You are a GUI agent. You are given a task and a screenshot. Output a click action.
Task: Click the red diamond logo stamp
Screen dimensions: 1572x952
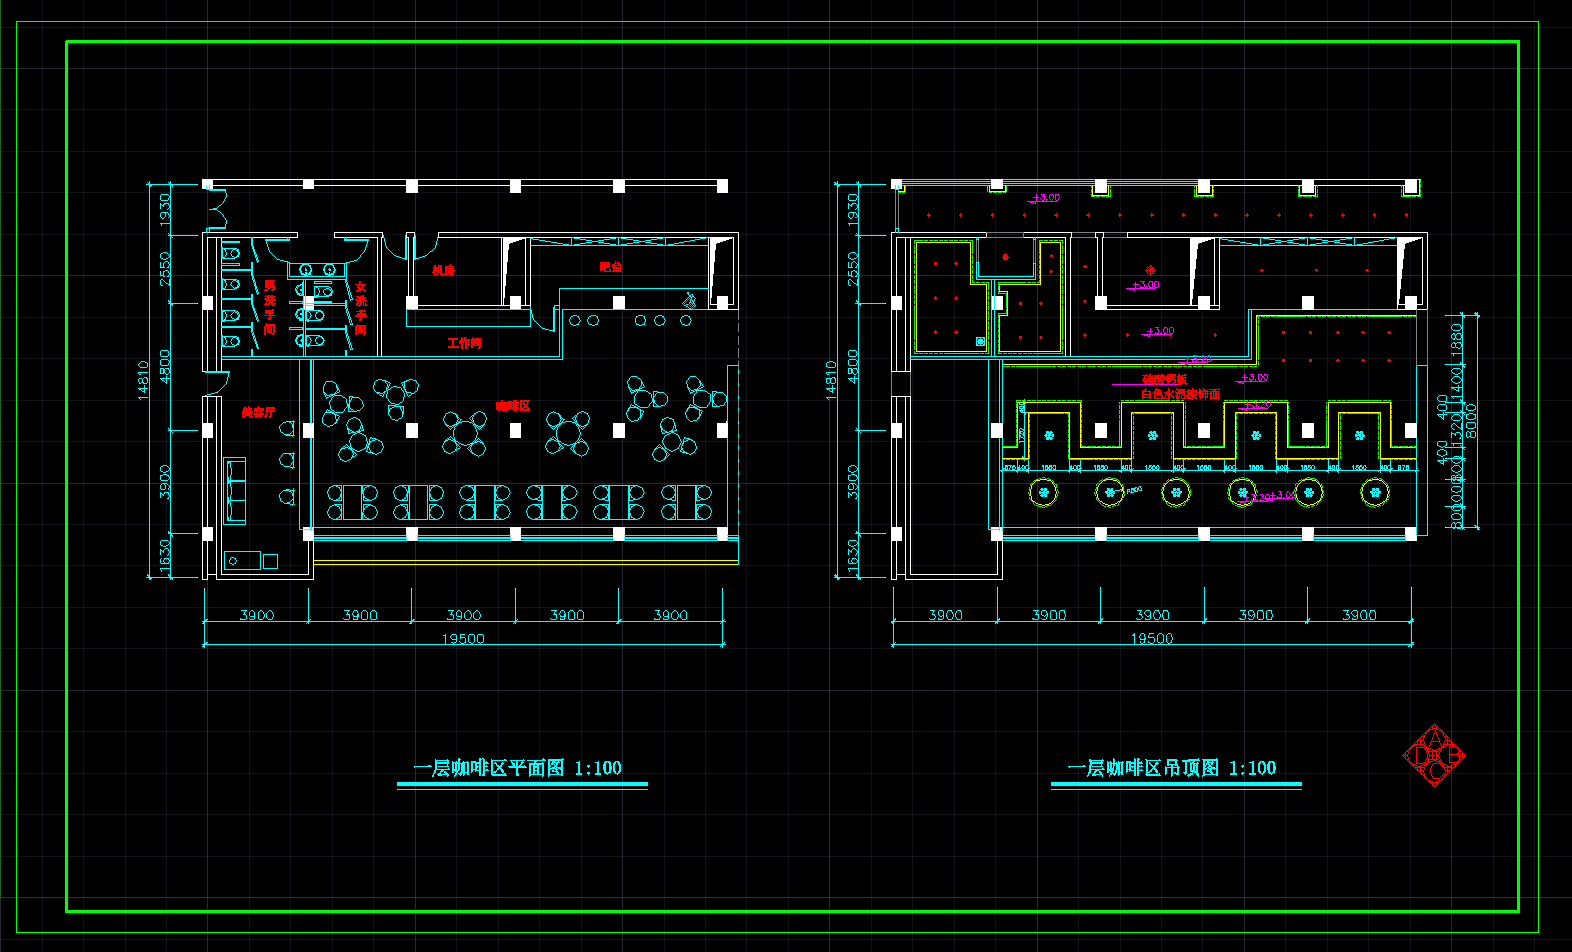(x=1434, y=755)
